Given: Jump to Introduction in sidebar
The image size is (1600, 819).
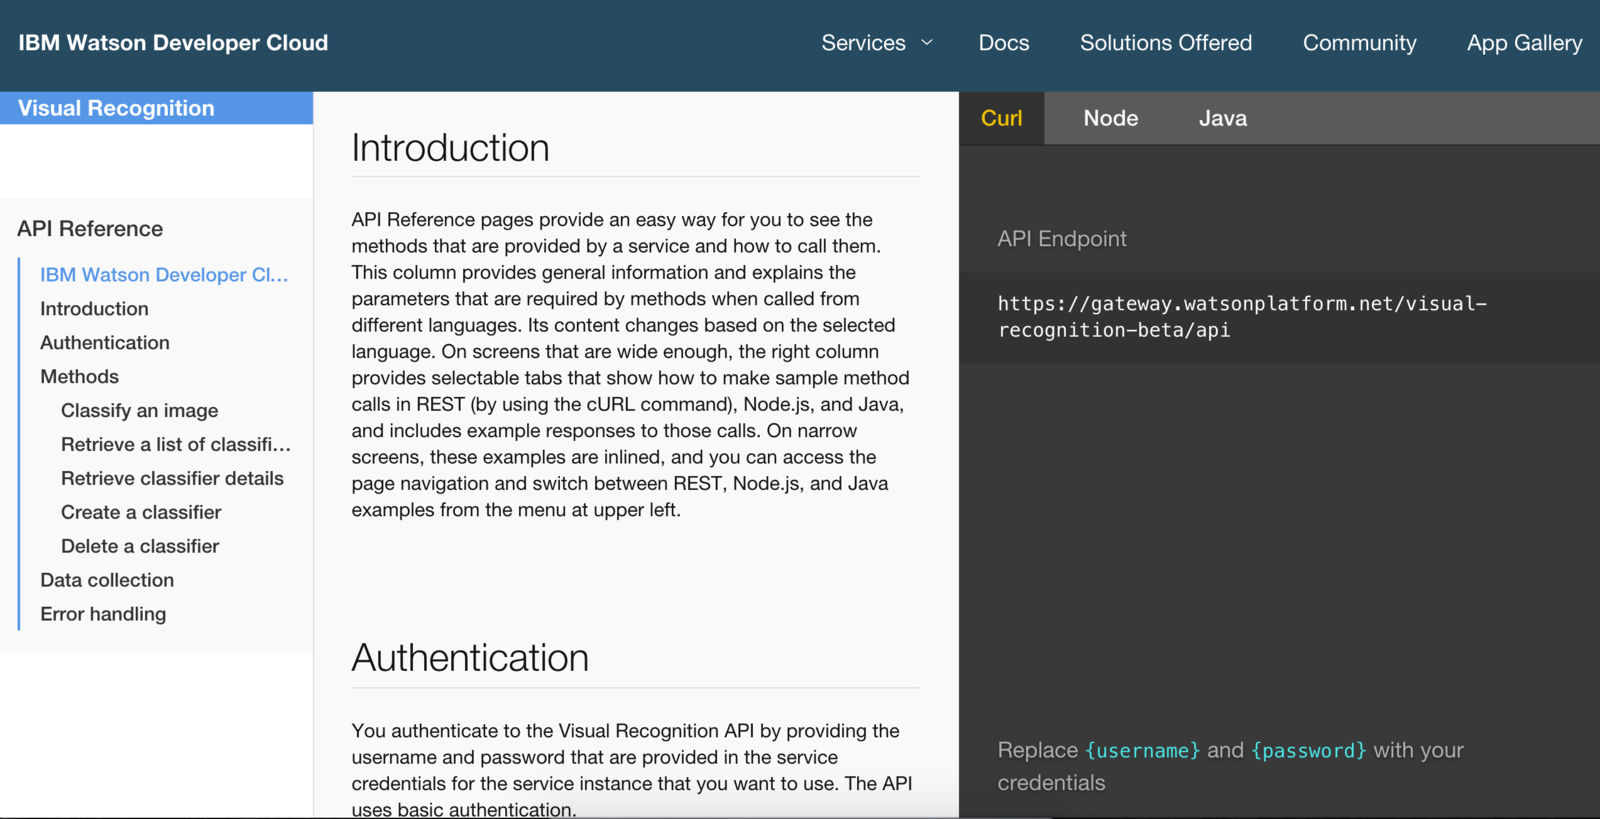Looking at the screenshot, I should [x=94, y=308].
